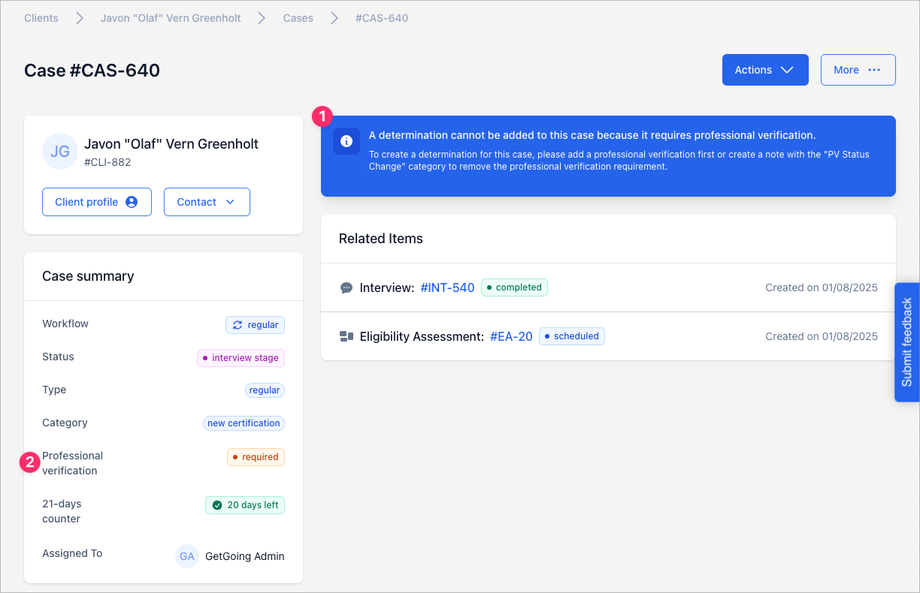The image size is (920, 593).
Task: Click the Eligibility Assessment icon
Action: (x=346, y=337)
